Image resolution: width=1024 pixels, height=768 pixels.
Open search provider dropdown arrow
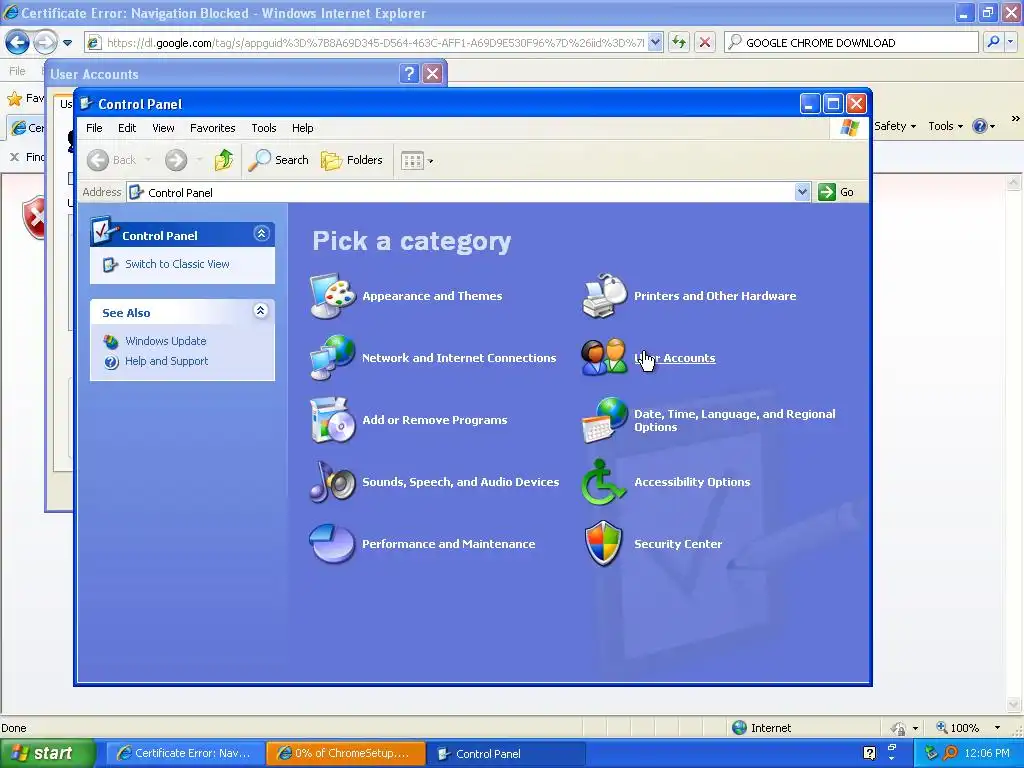pos(1010,42)
